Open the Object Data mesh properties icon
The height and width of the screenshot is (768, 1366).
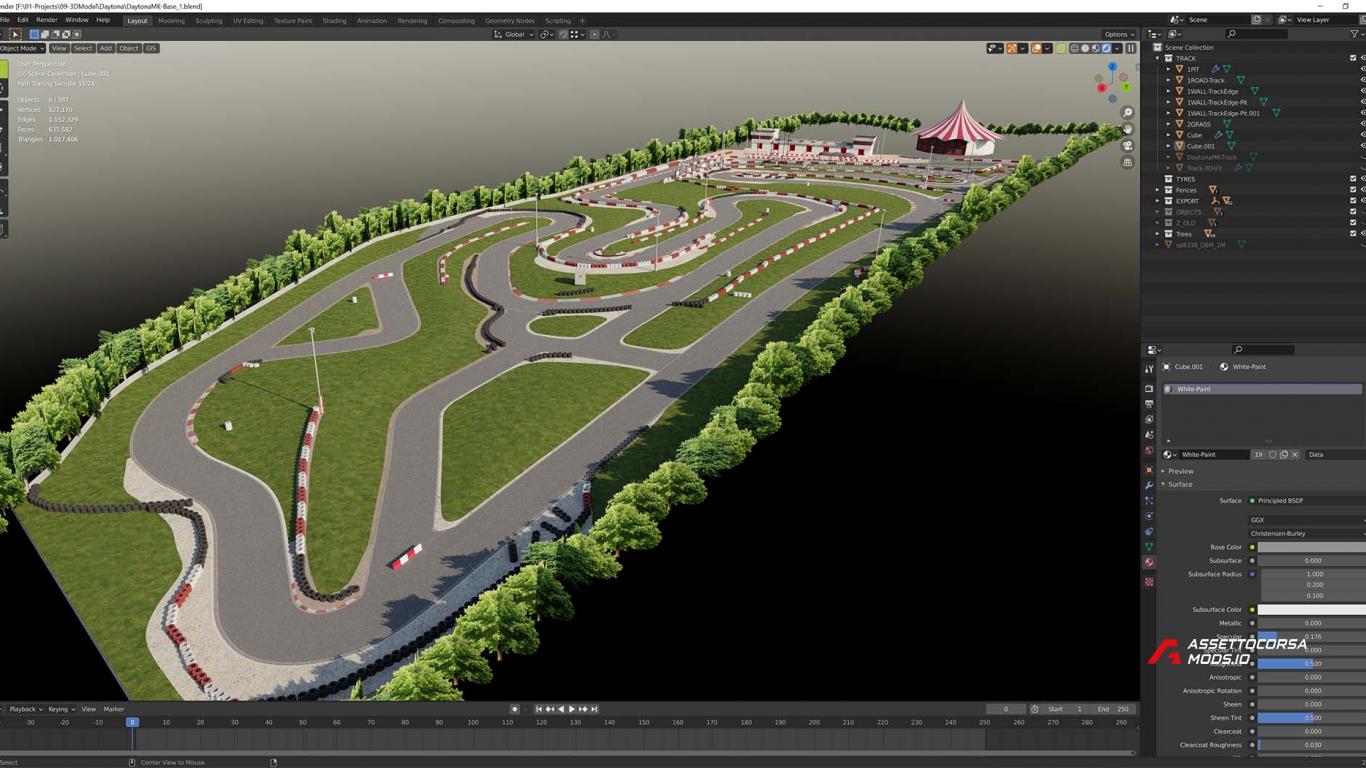(x=1149, y=546)
